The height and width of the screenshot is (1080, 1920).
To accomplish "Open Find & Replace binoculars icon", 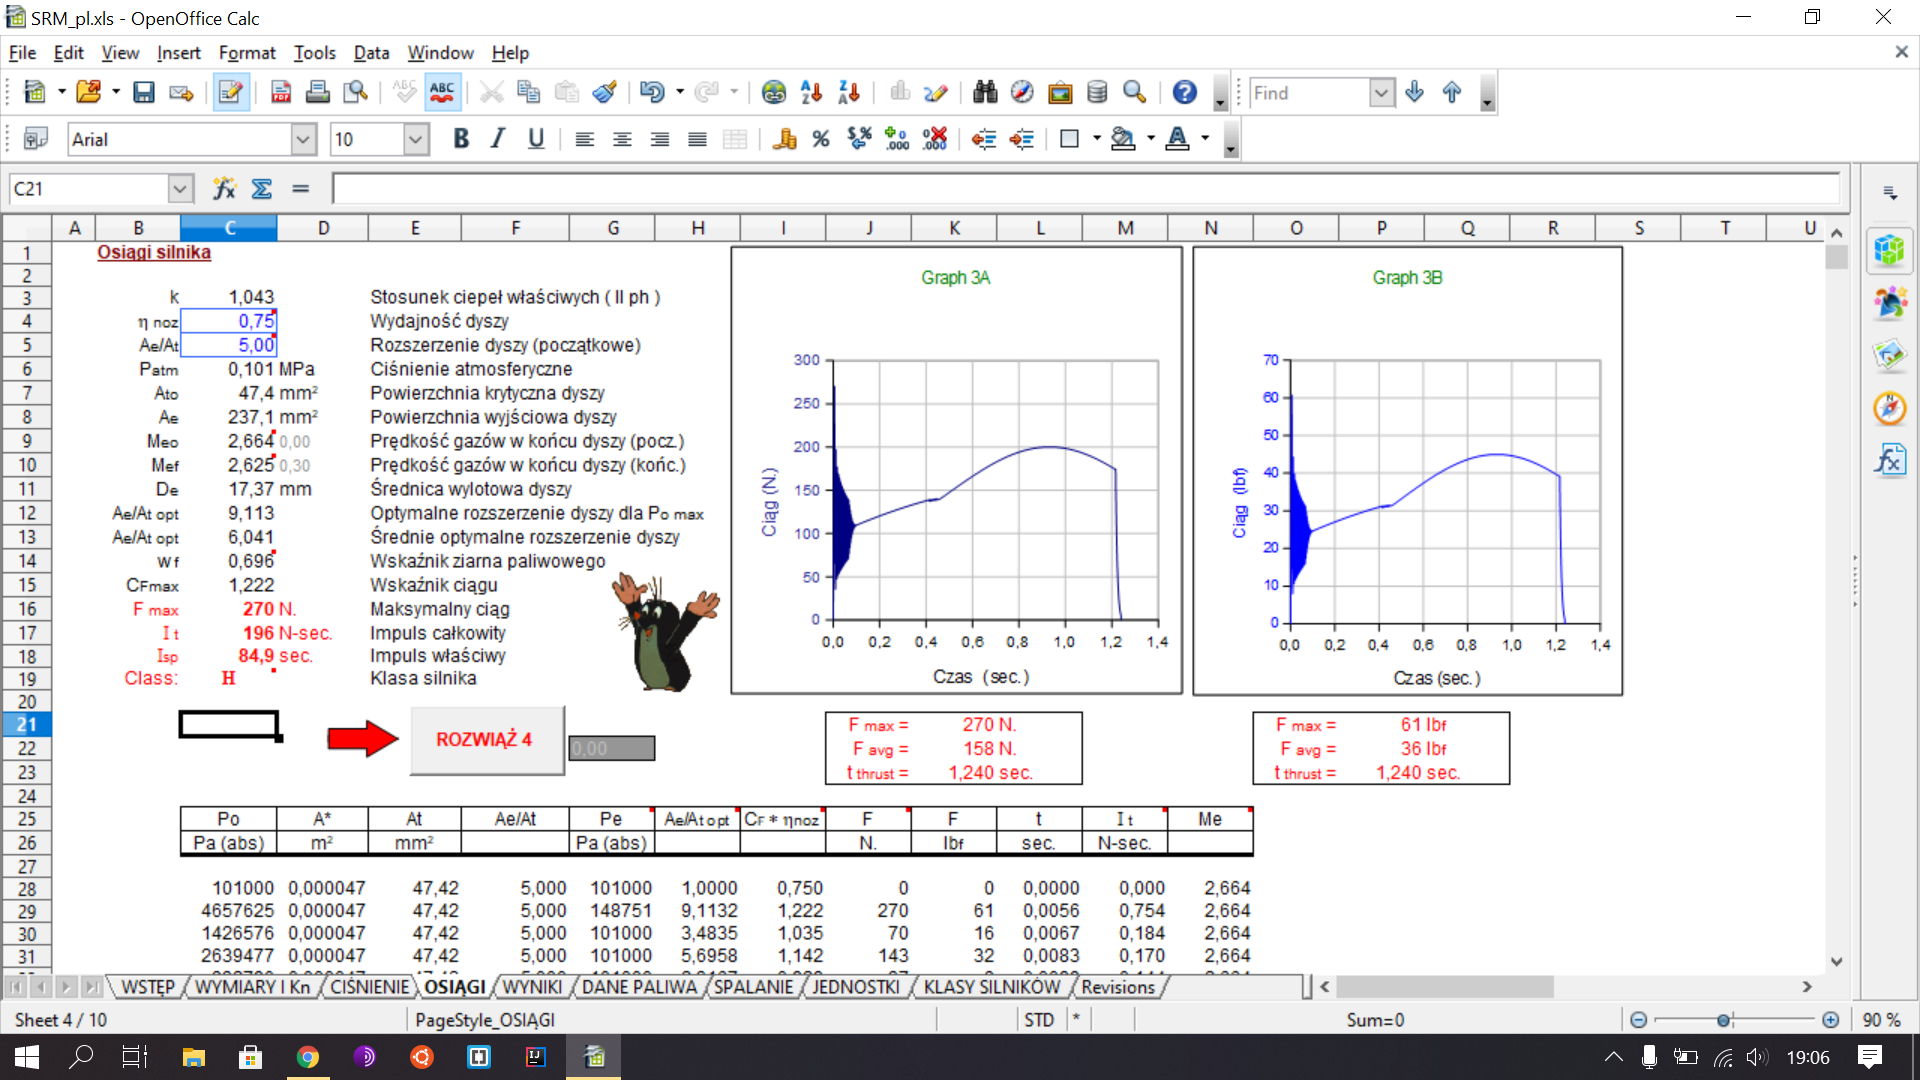I will pyautogui.click(x=985, y=93).
